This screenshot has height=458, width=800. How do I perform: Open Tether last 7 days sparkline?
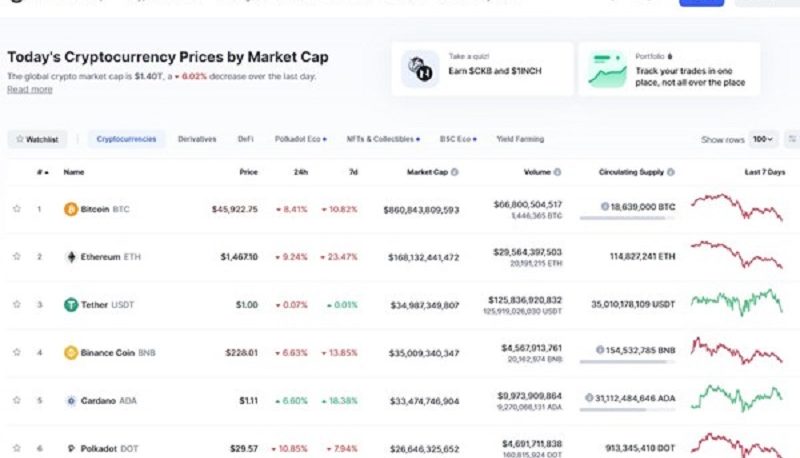click(737, 302)
